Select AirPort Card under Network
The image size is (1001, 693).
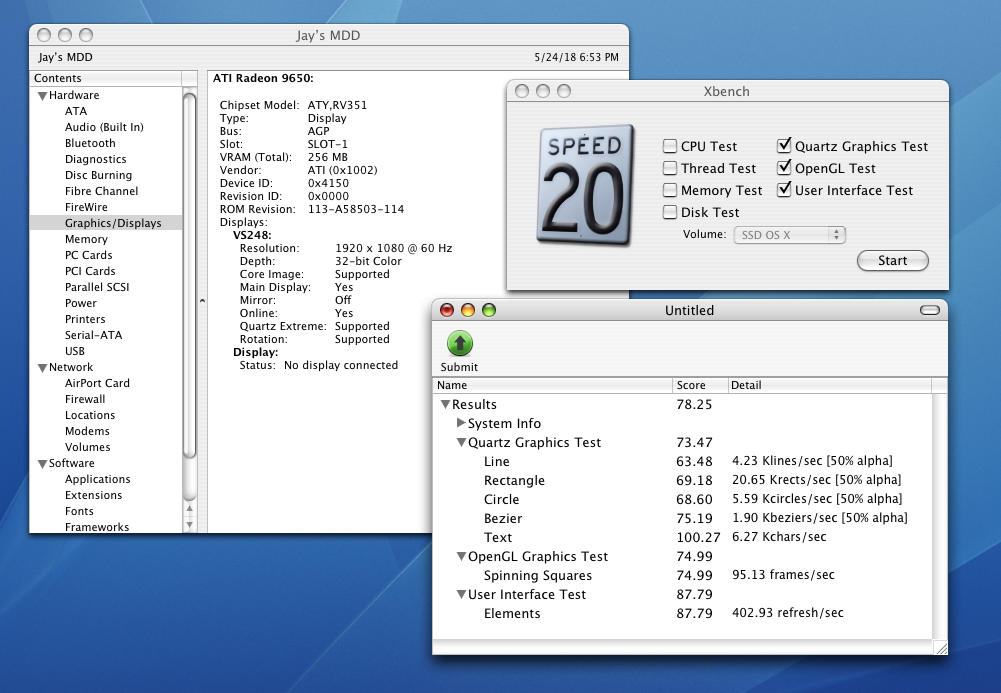[x=97, y=384]
